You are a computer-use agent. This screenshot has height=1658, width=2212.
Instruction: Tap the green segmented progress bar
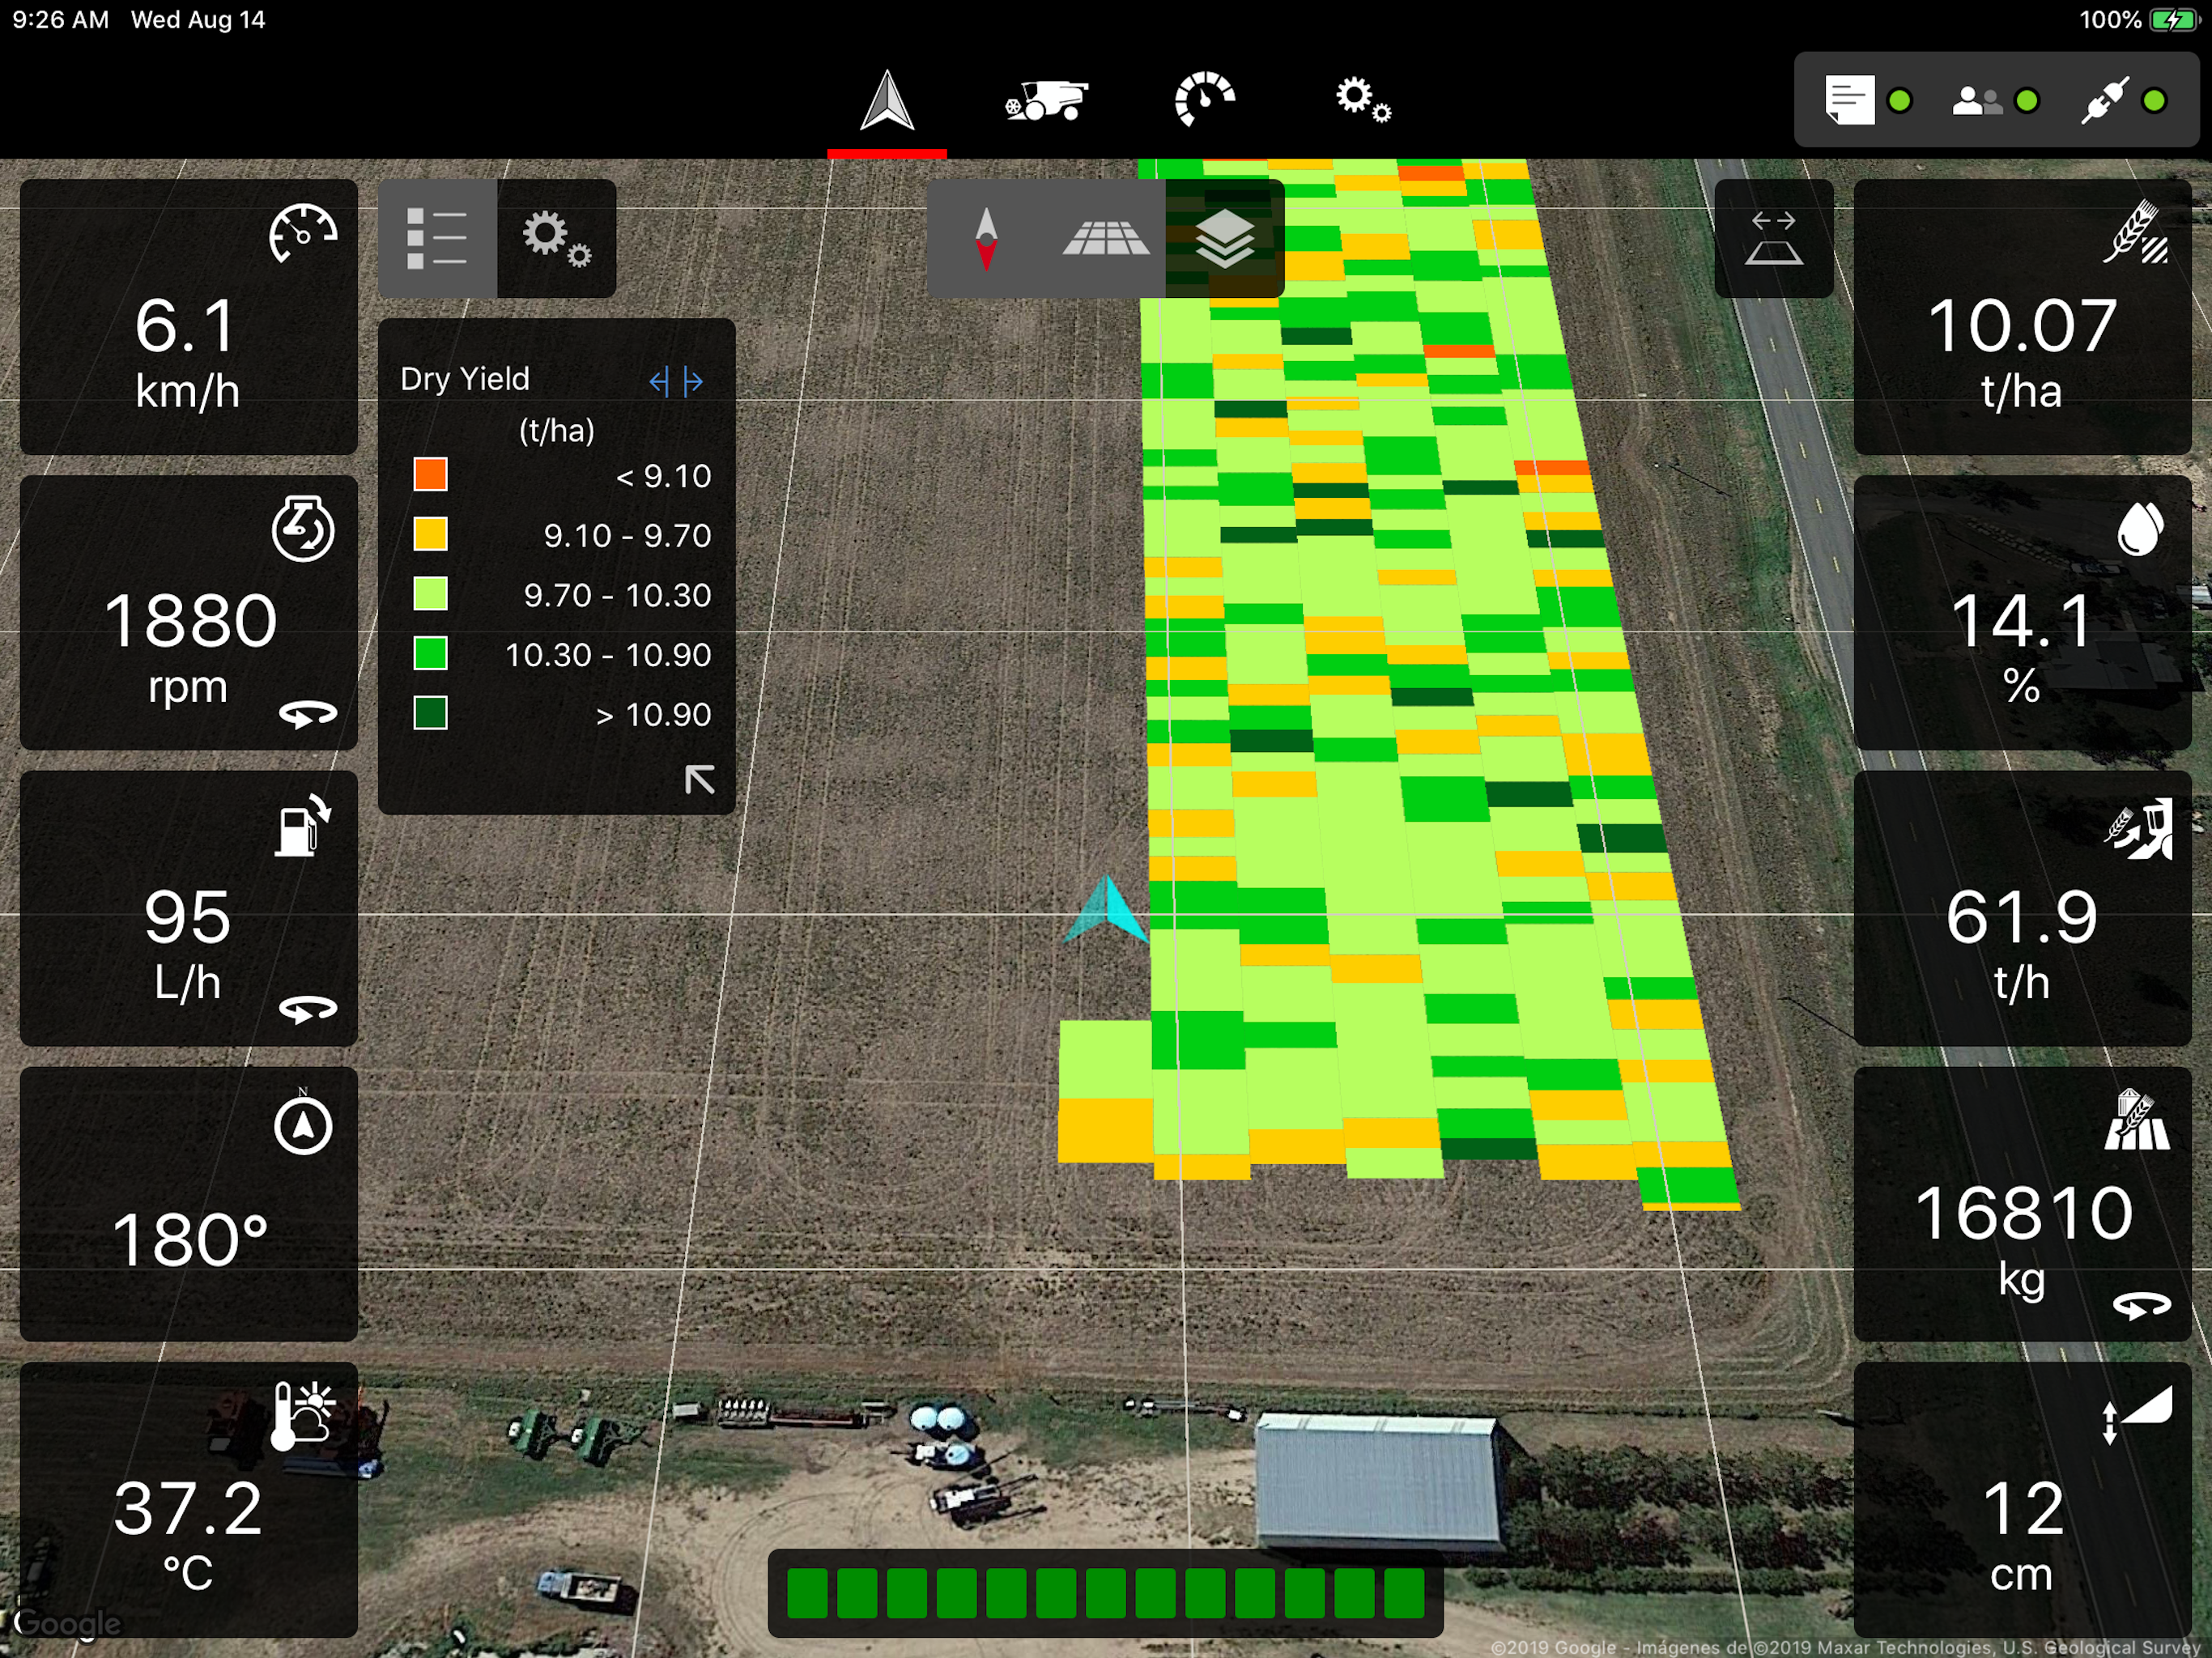1105,1592
